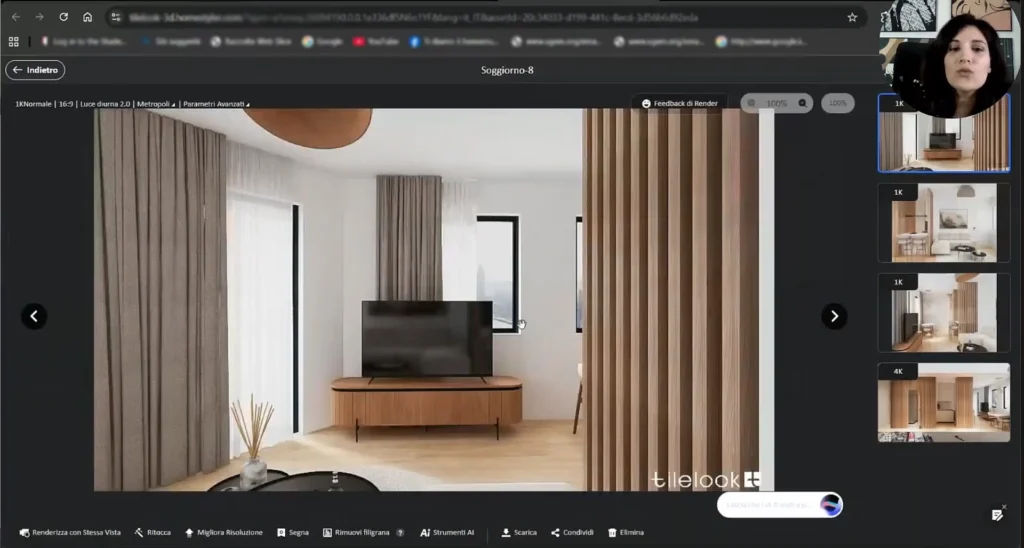This screenshot has width=1024, height=548.
Task: Open the browser home page
Action: (88, 17)
